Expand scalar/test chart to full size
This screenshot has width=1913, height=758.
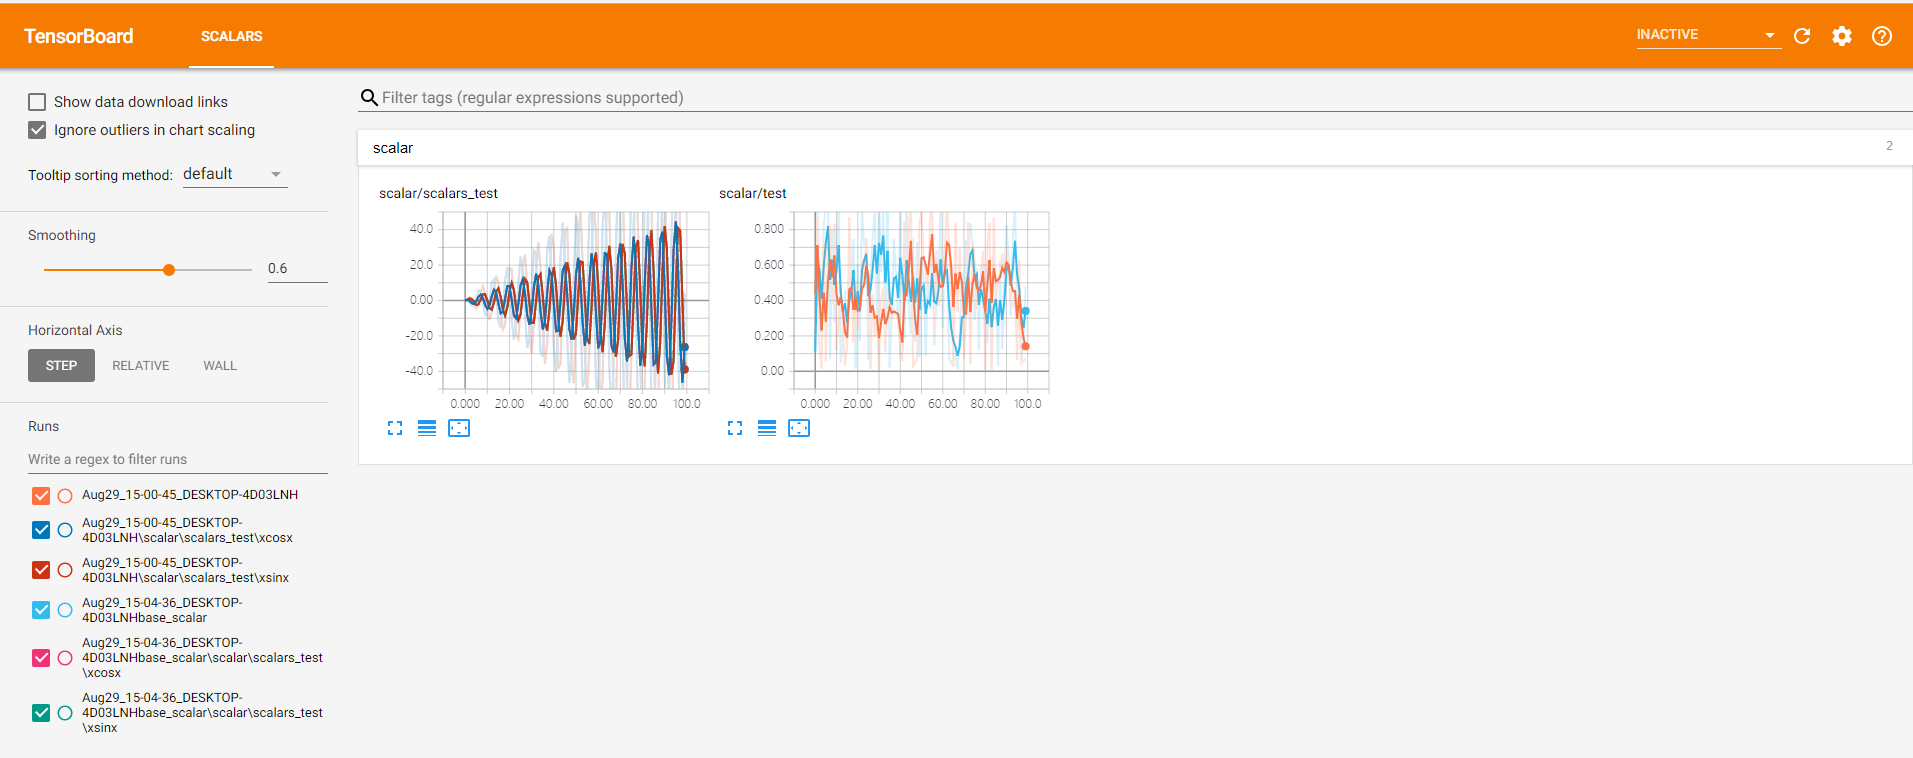735,428
